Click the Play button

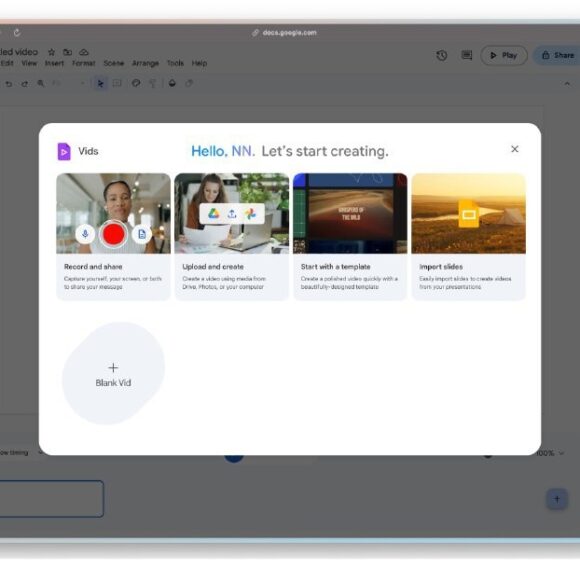click(504, 55)
